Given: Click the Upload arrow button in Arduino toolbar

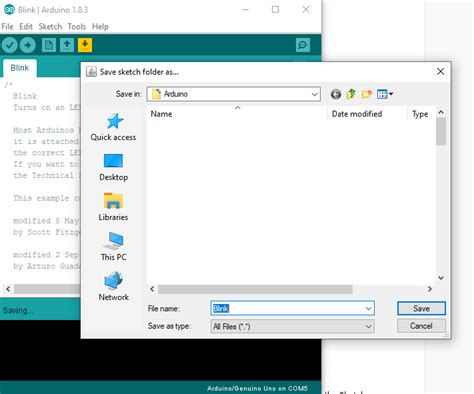Looking at the screenshot, I should (x=27, y=45).
